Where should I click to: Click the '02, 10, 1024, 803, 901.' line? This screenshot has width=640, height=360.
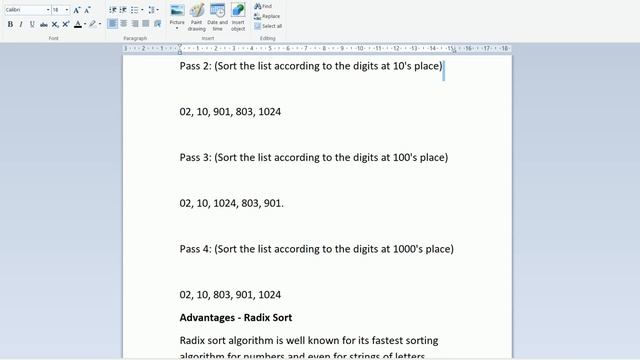231,203
